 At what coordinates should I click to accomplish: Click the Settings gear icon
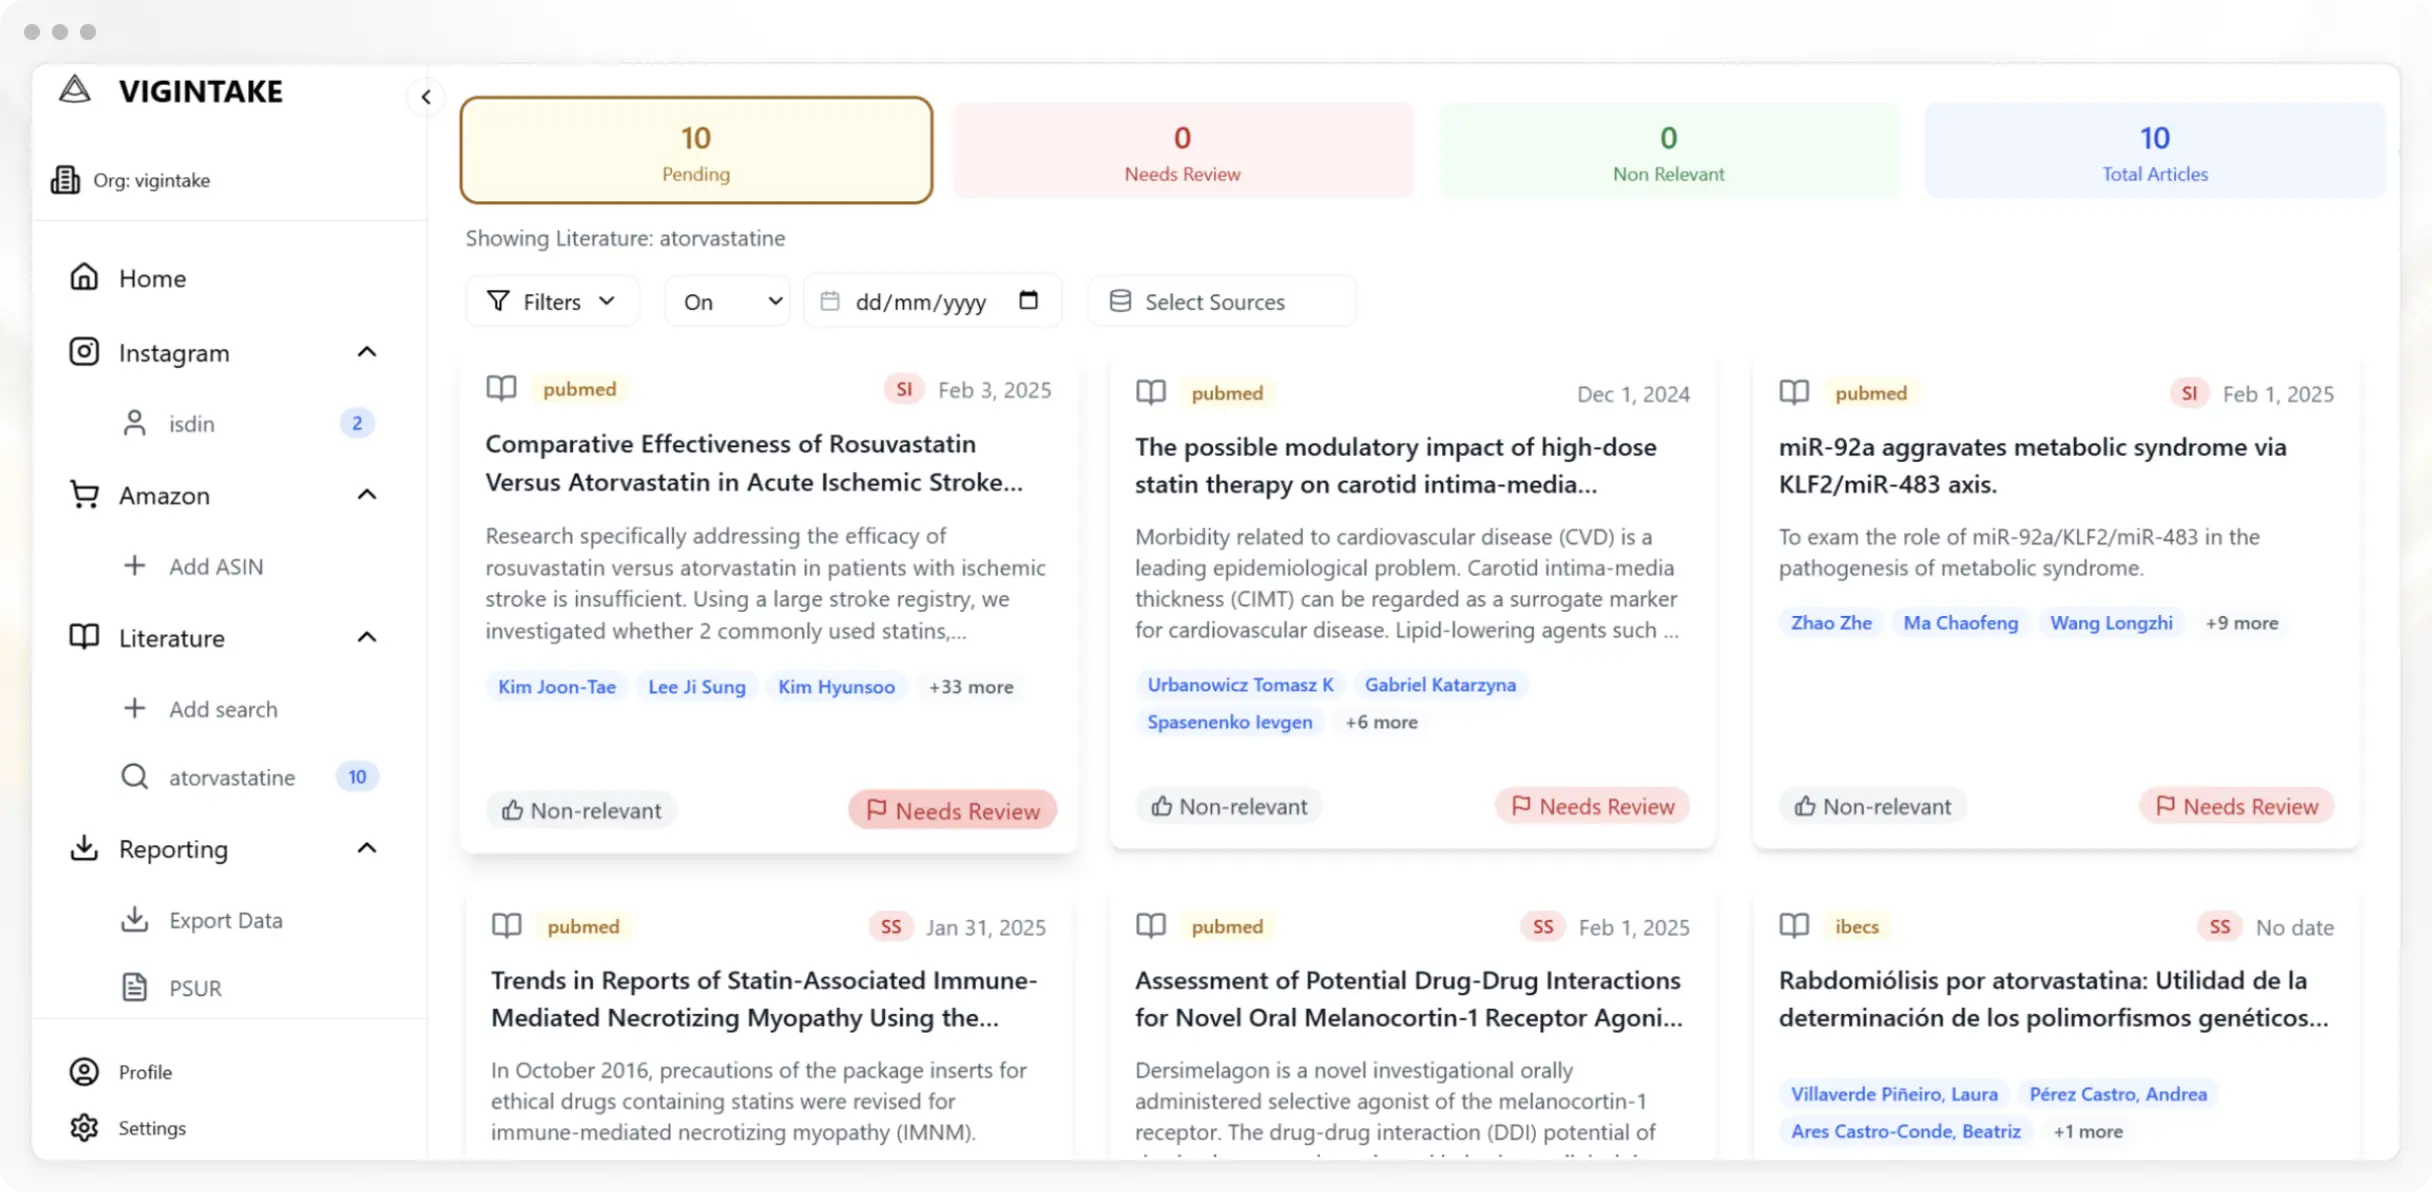84,1127
